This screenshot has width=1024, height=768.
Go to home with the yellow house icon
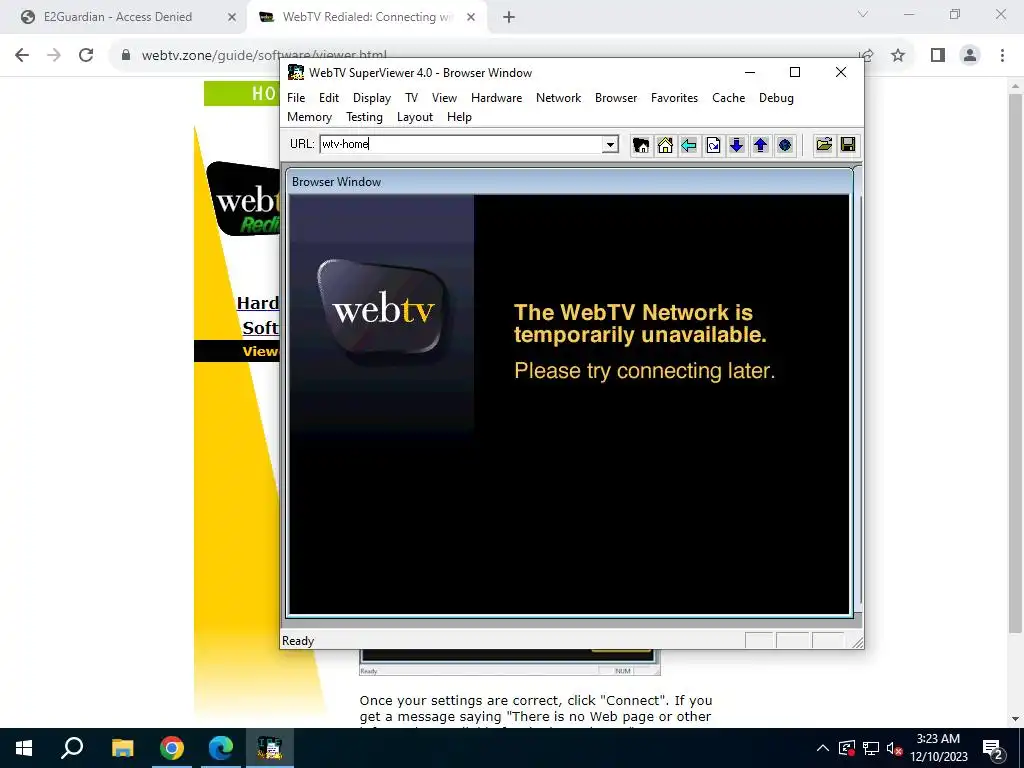click(665, 145)
